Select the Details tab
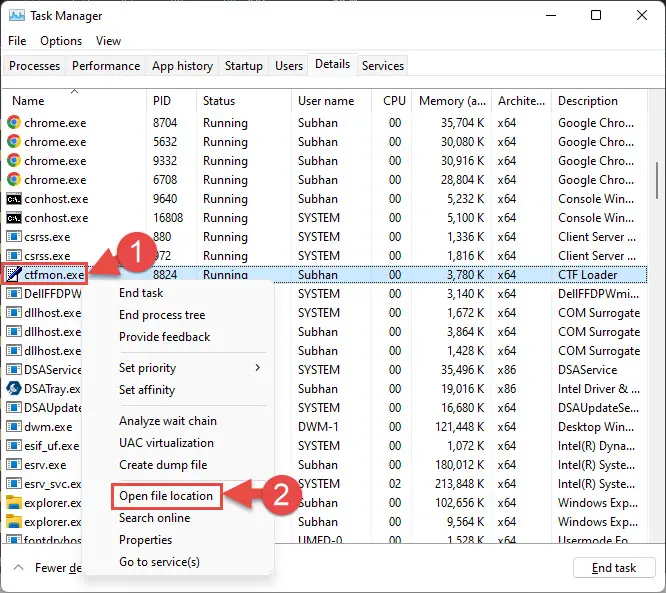 click(x=333, y=64)
